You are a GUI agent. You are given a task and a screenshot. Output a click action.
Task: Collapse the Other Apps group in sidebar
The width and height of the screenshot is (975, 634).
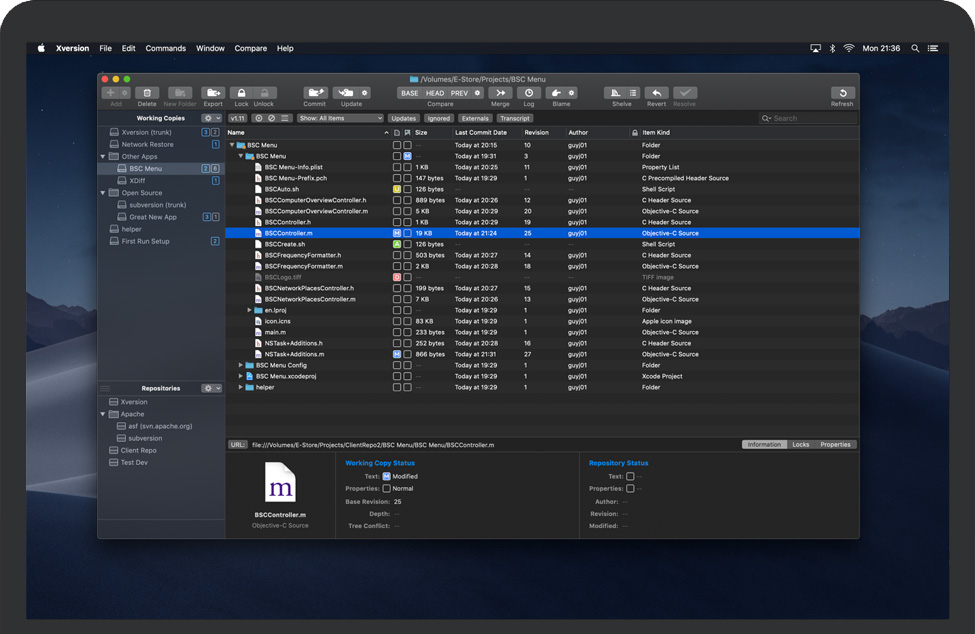click(103, 157)
